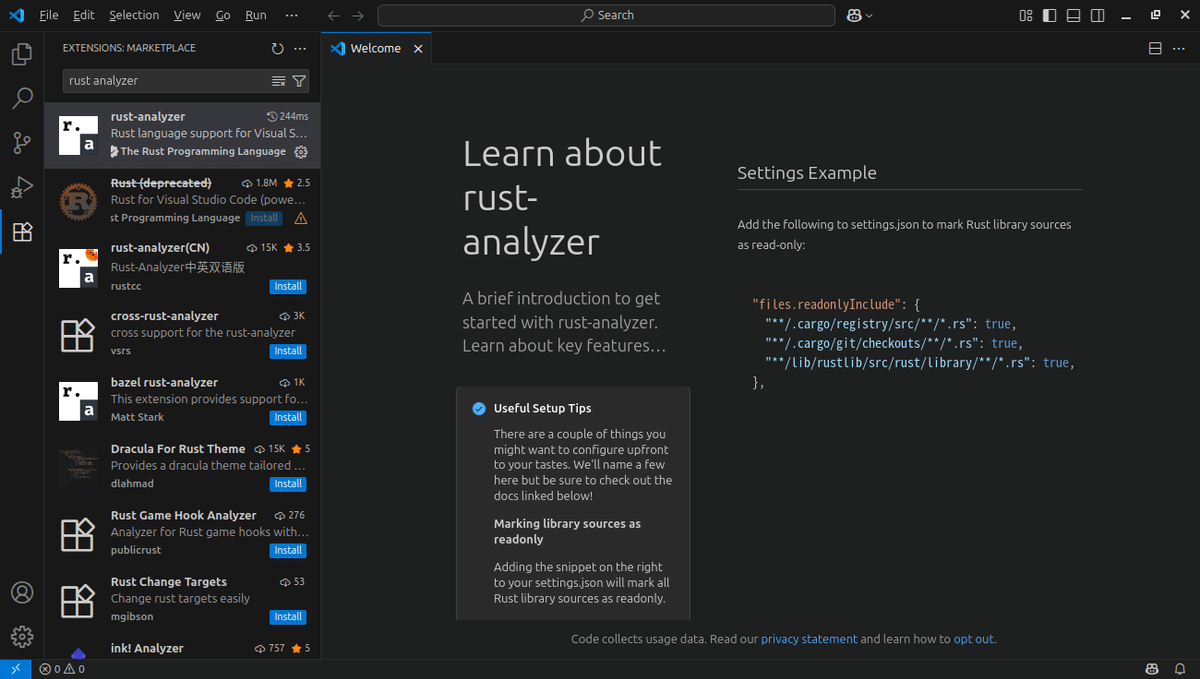Open the notifications bell
The height and width of the screenshot is (679, 1200).
coord(1180,668)
